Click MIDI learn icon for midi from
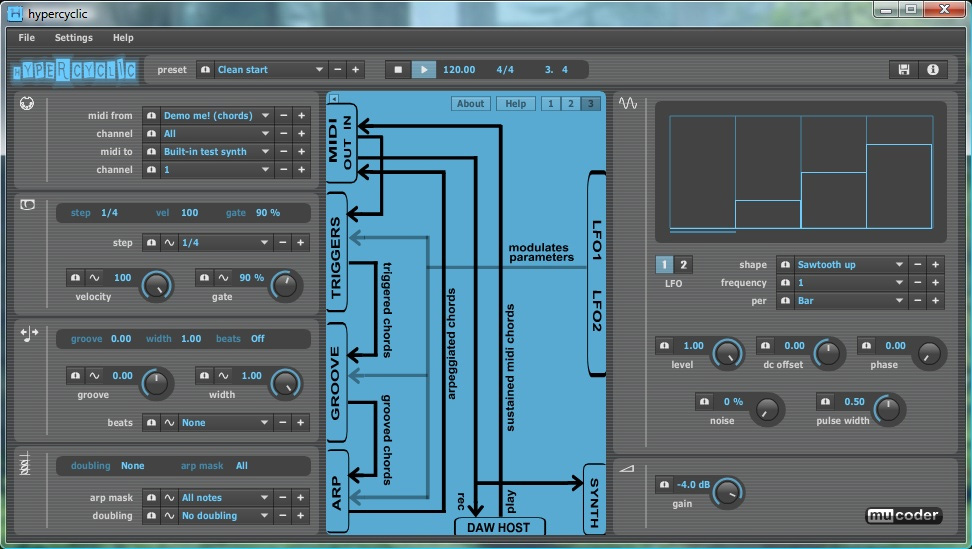 click(x=151, y=115)
